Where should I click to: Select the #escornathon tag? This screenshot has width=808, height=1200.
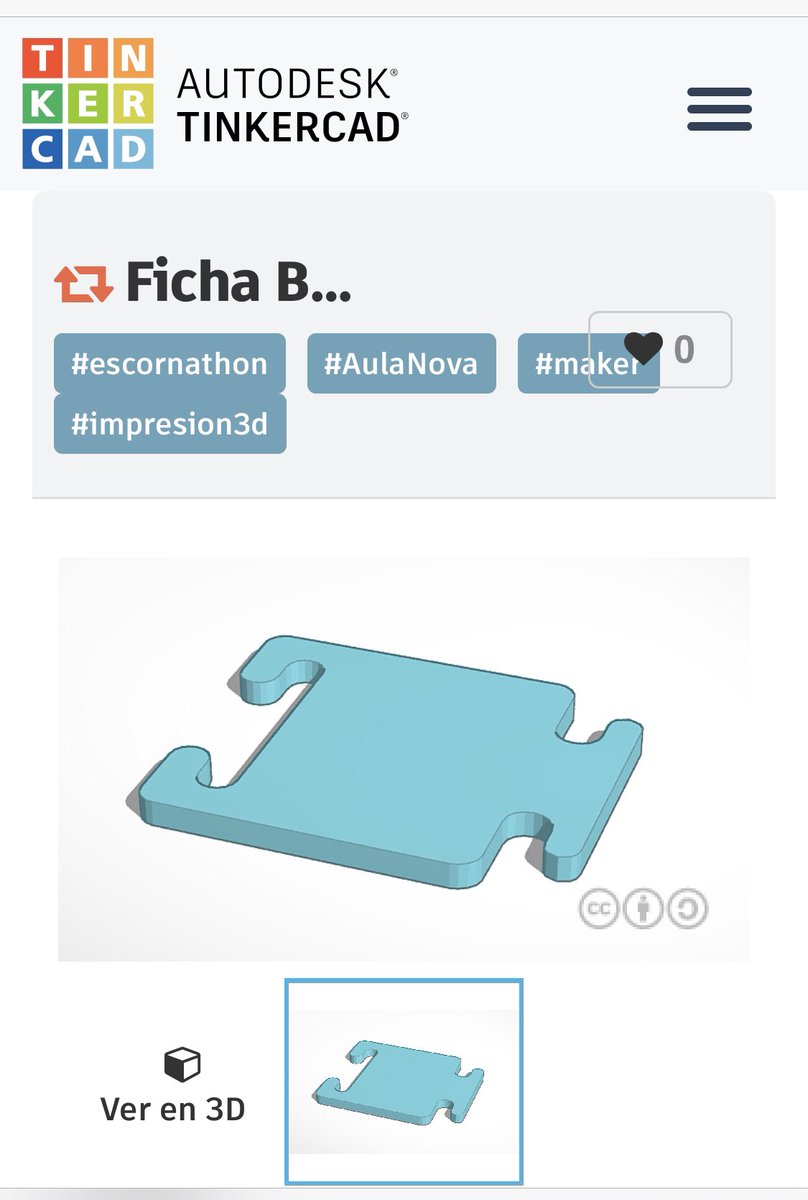pyautogui.click(x=169, y=363)
